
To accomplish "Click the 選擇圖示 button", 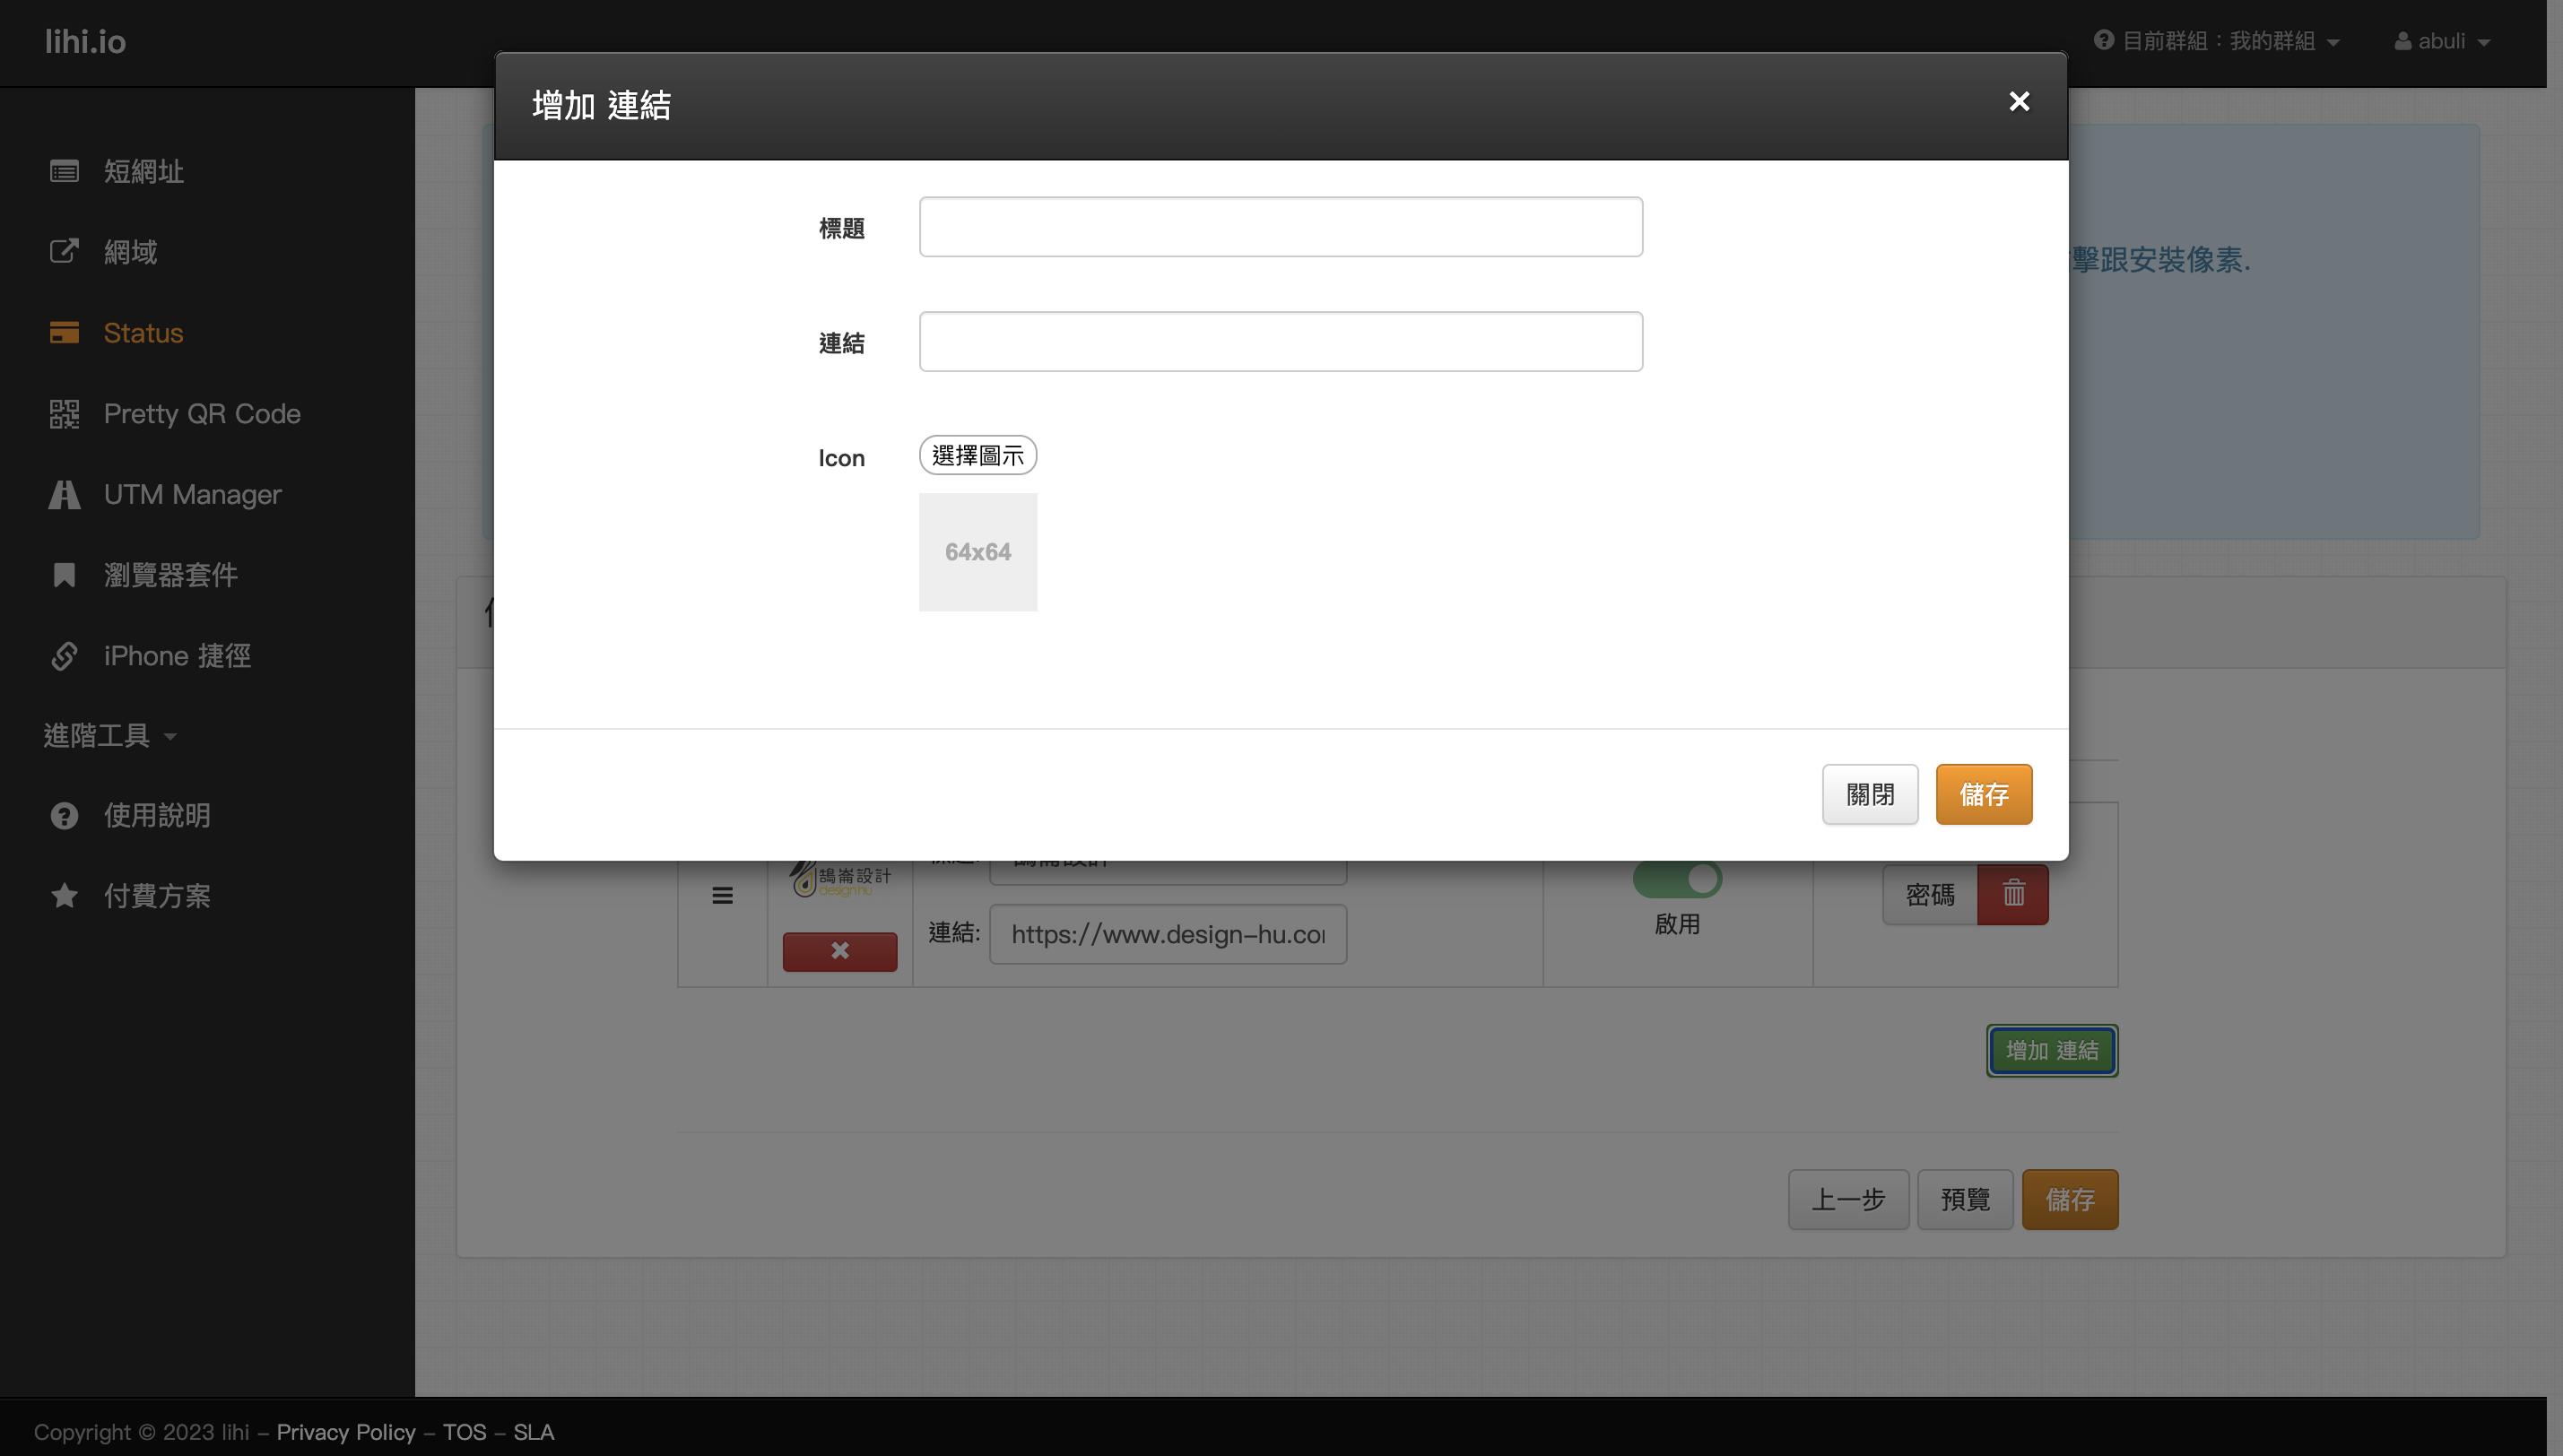I will tap(978, 456).
